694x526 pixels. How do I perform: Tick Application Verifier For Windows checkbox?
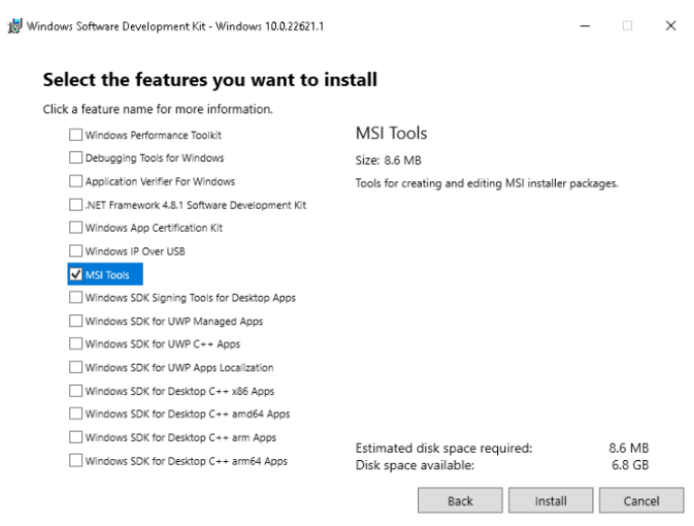[x=76, y=181]
